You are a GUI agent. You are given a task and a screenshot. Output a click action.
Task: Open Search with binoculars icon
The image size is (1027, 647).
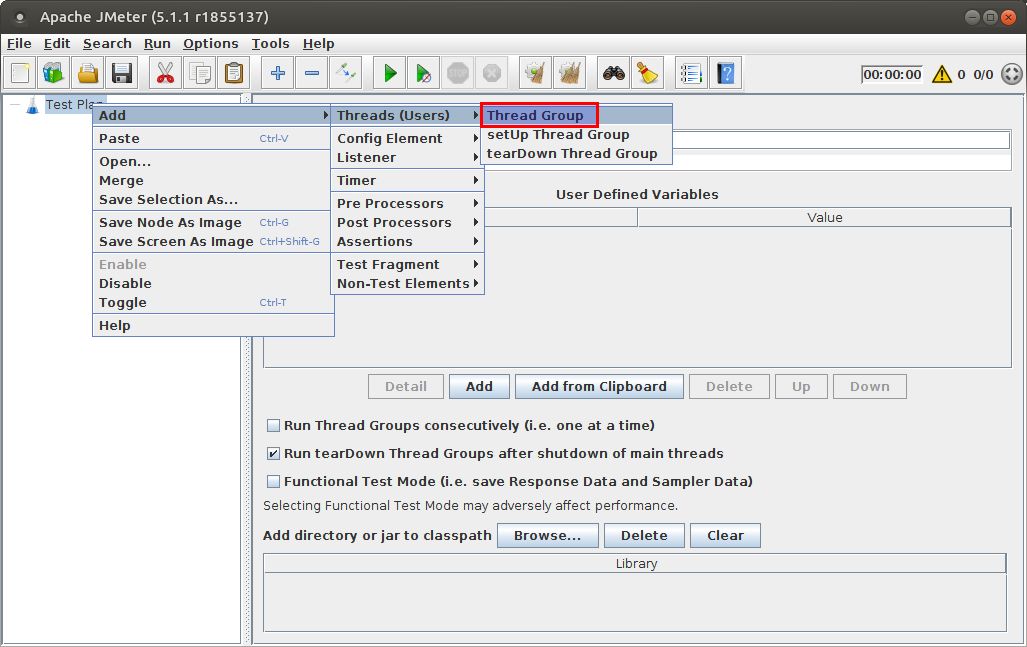[x=614, y=73]
